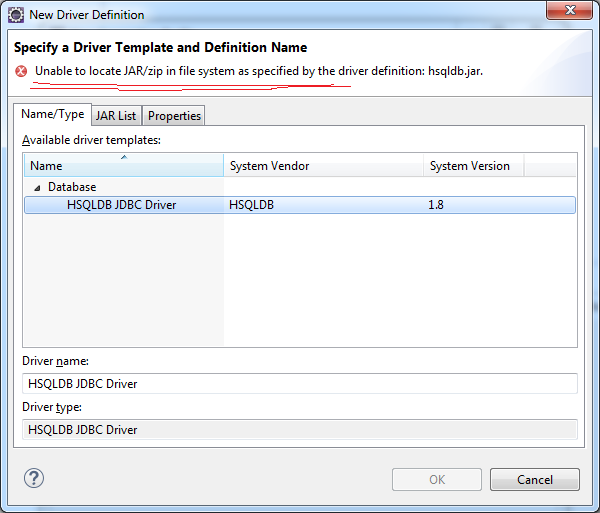600x513 pixels.
Task: Sort templates by Name column header
Action: click(x=124, y=165)
